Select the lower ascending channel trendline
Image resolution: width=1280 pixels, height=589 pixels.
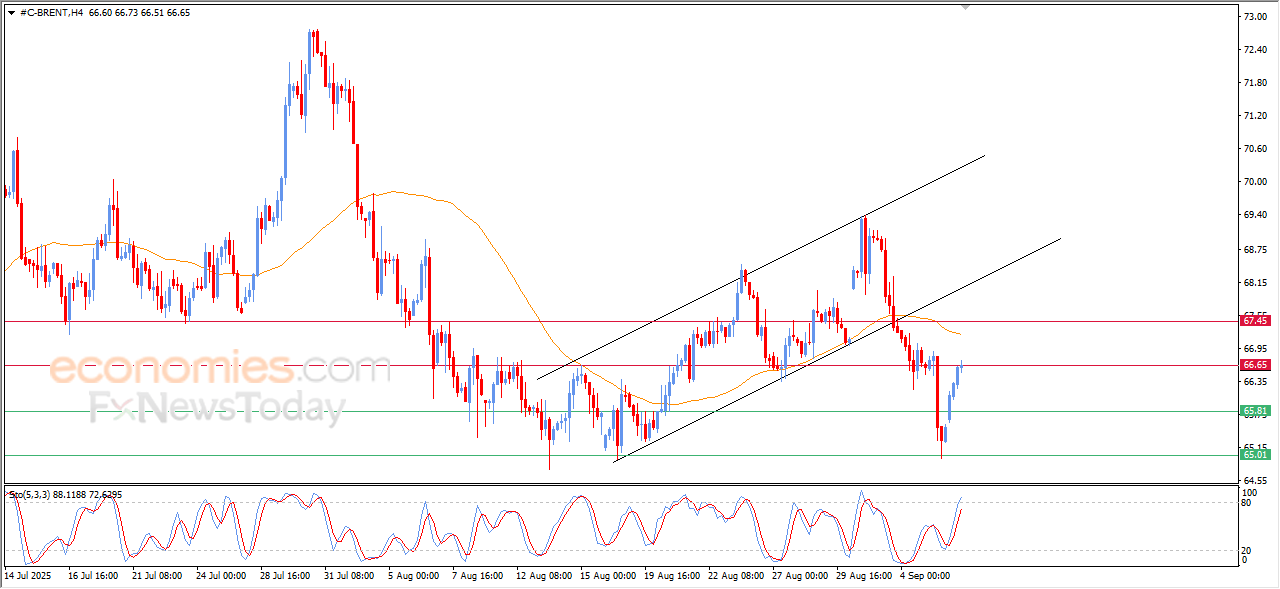coord(838,349)
